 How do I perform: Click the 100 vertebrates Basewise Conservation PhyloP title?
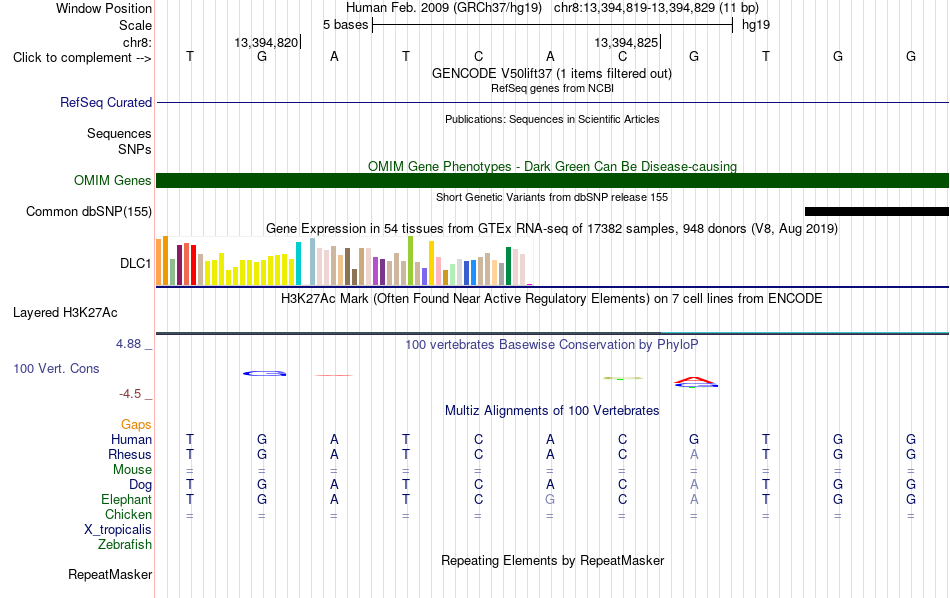[552, 344]
